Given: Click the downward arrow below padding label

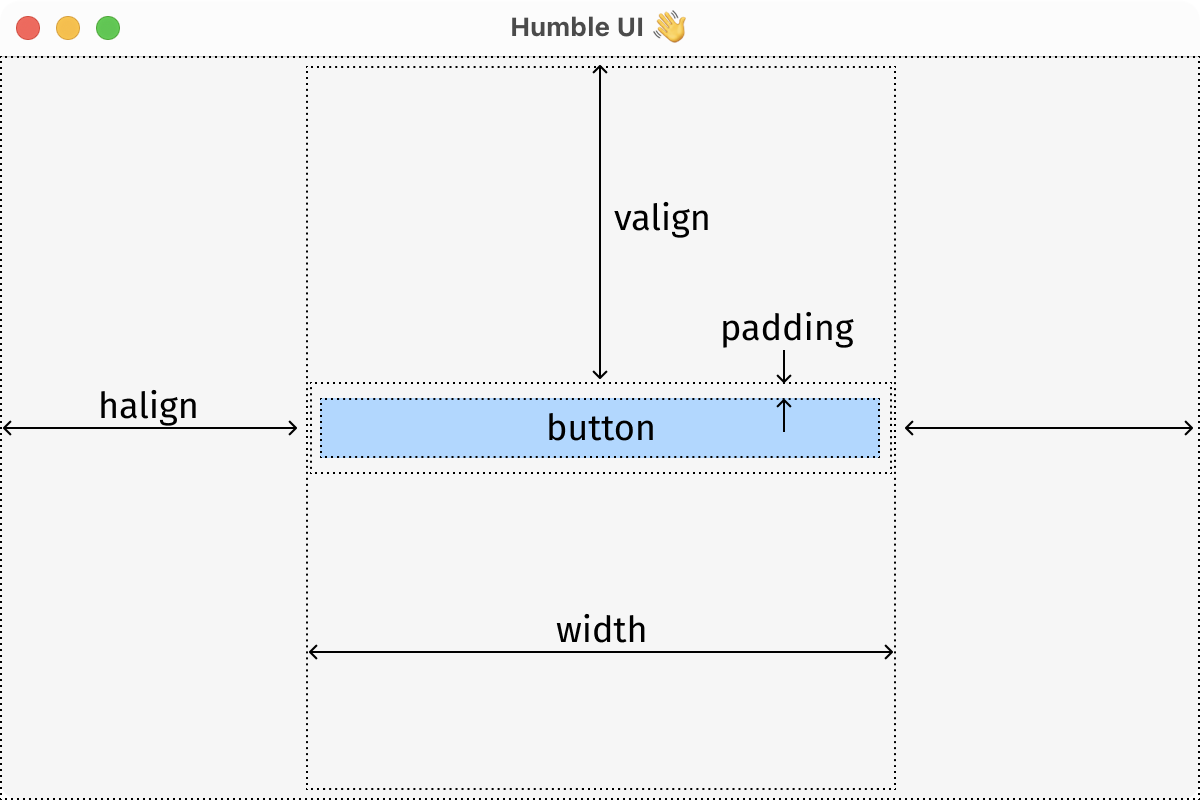Looking at the screenshot, I should click(784, 366).
